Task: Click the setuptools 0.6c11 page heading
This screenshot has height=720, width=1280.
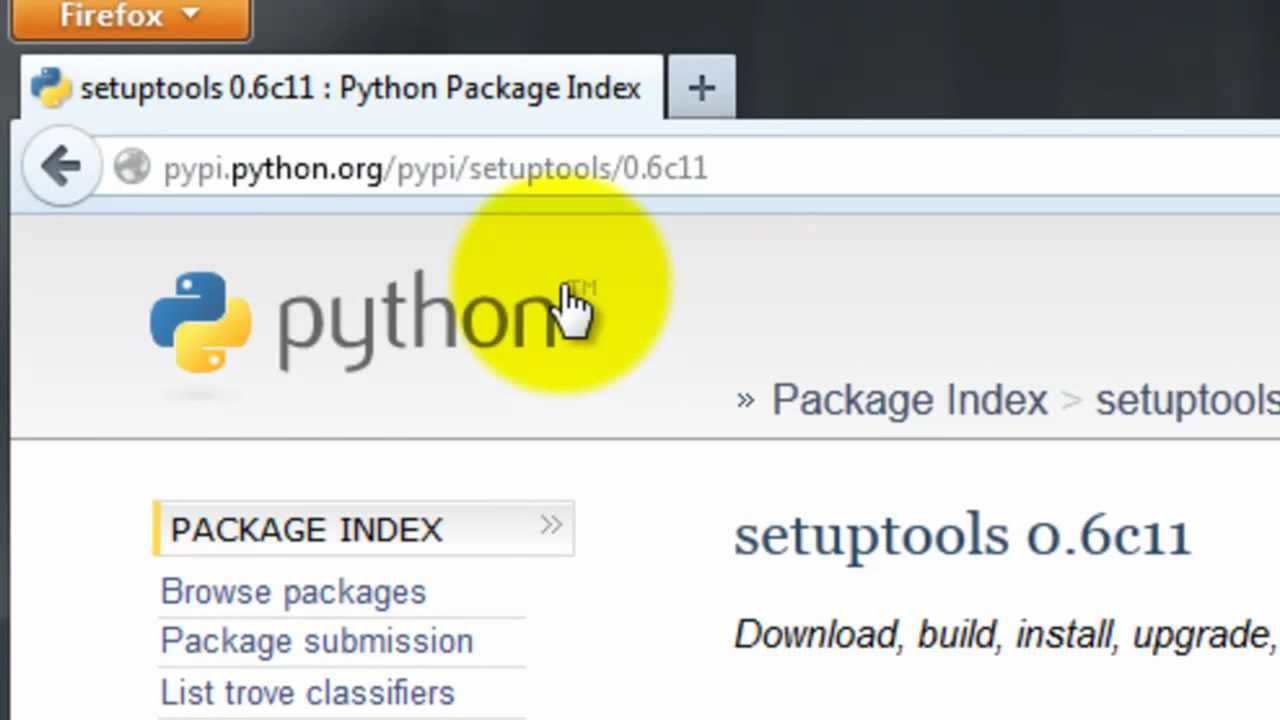Action: point(962,536)
